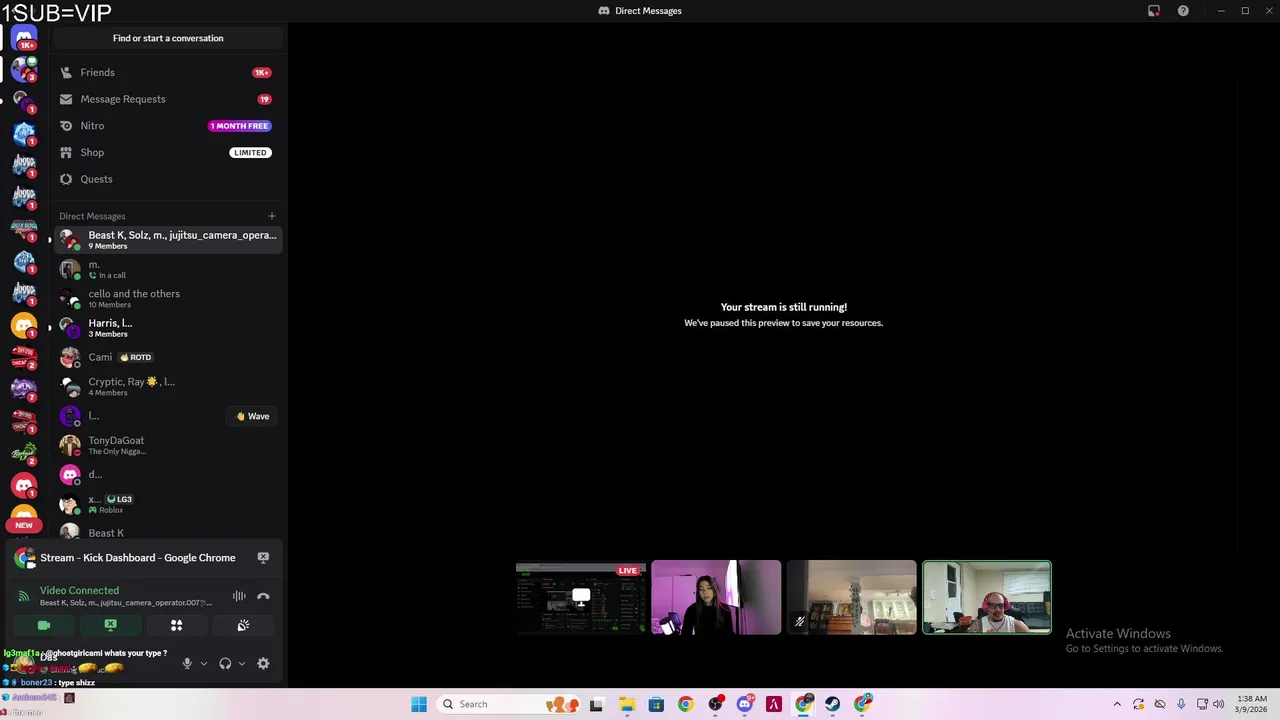
Task: Open User Settings gear
Action: 263,663
